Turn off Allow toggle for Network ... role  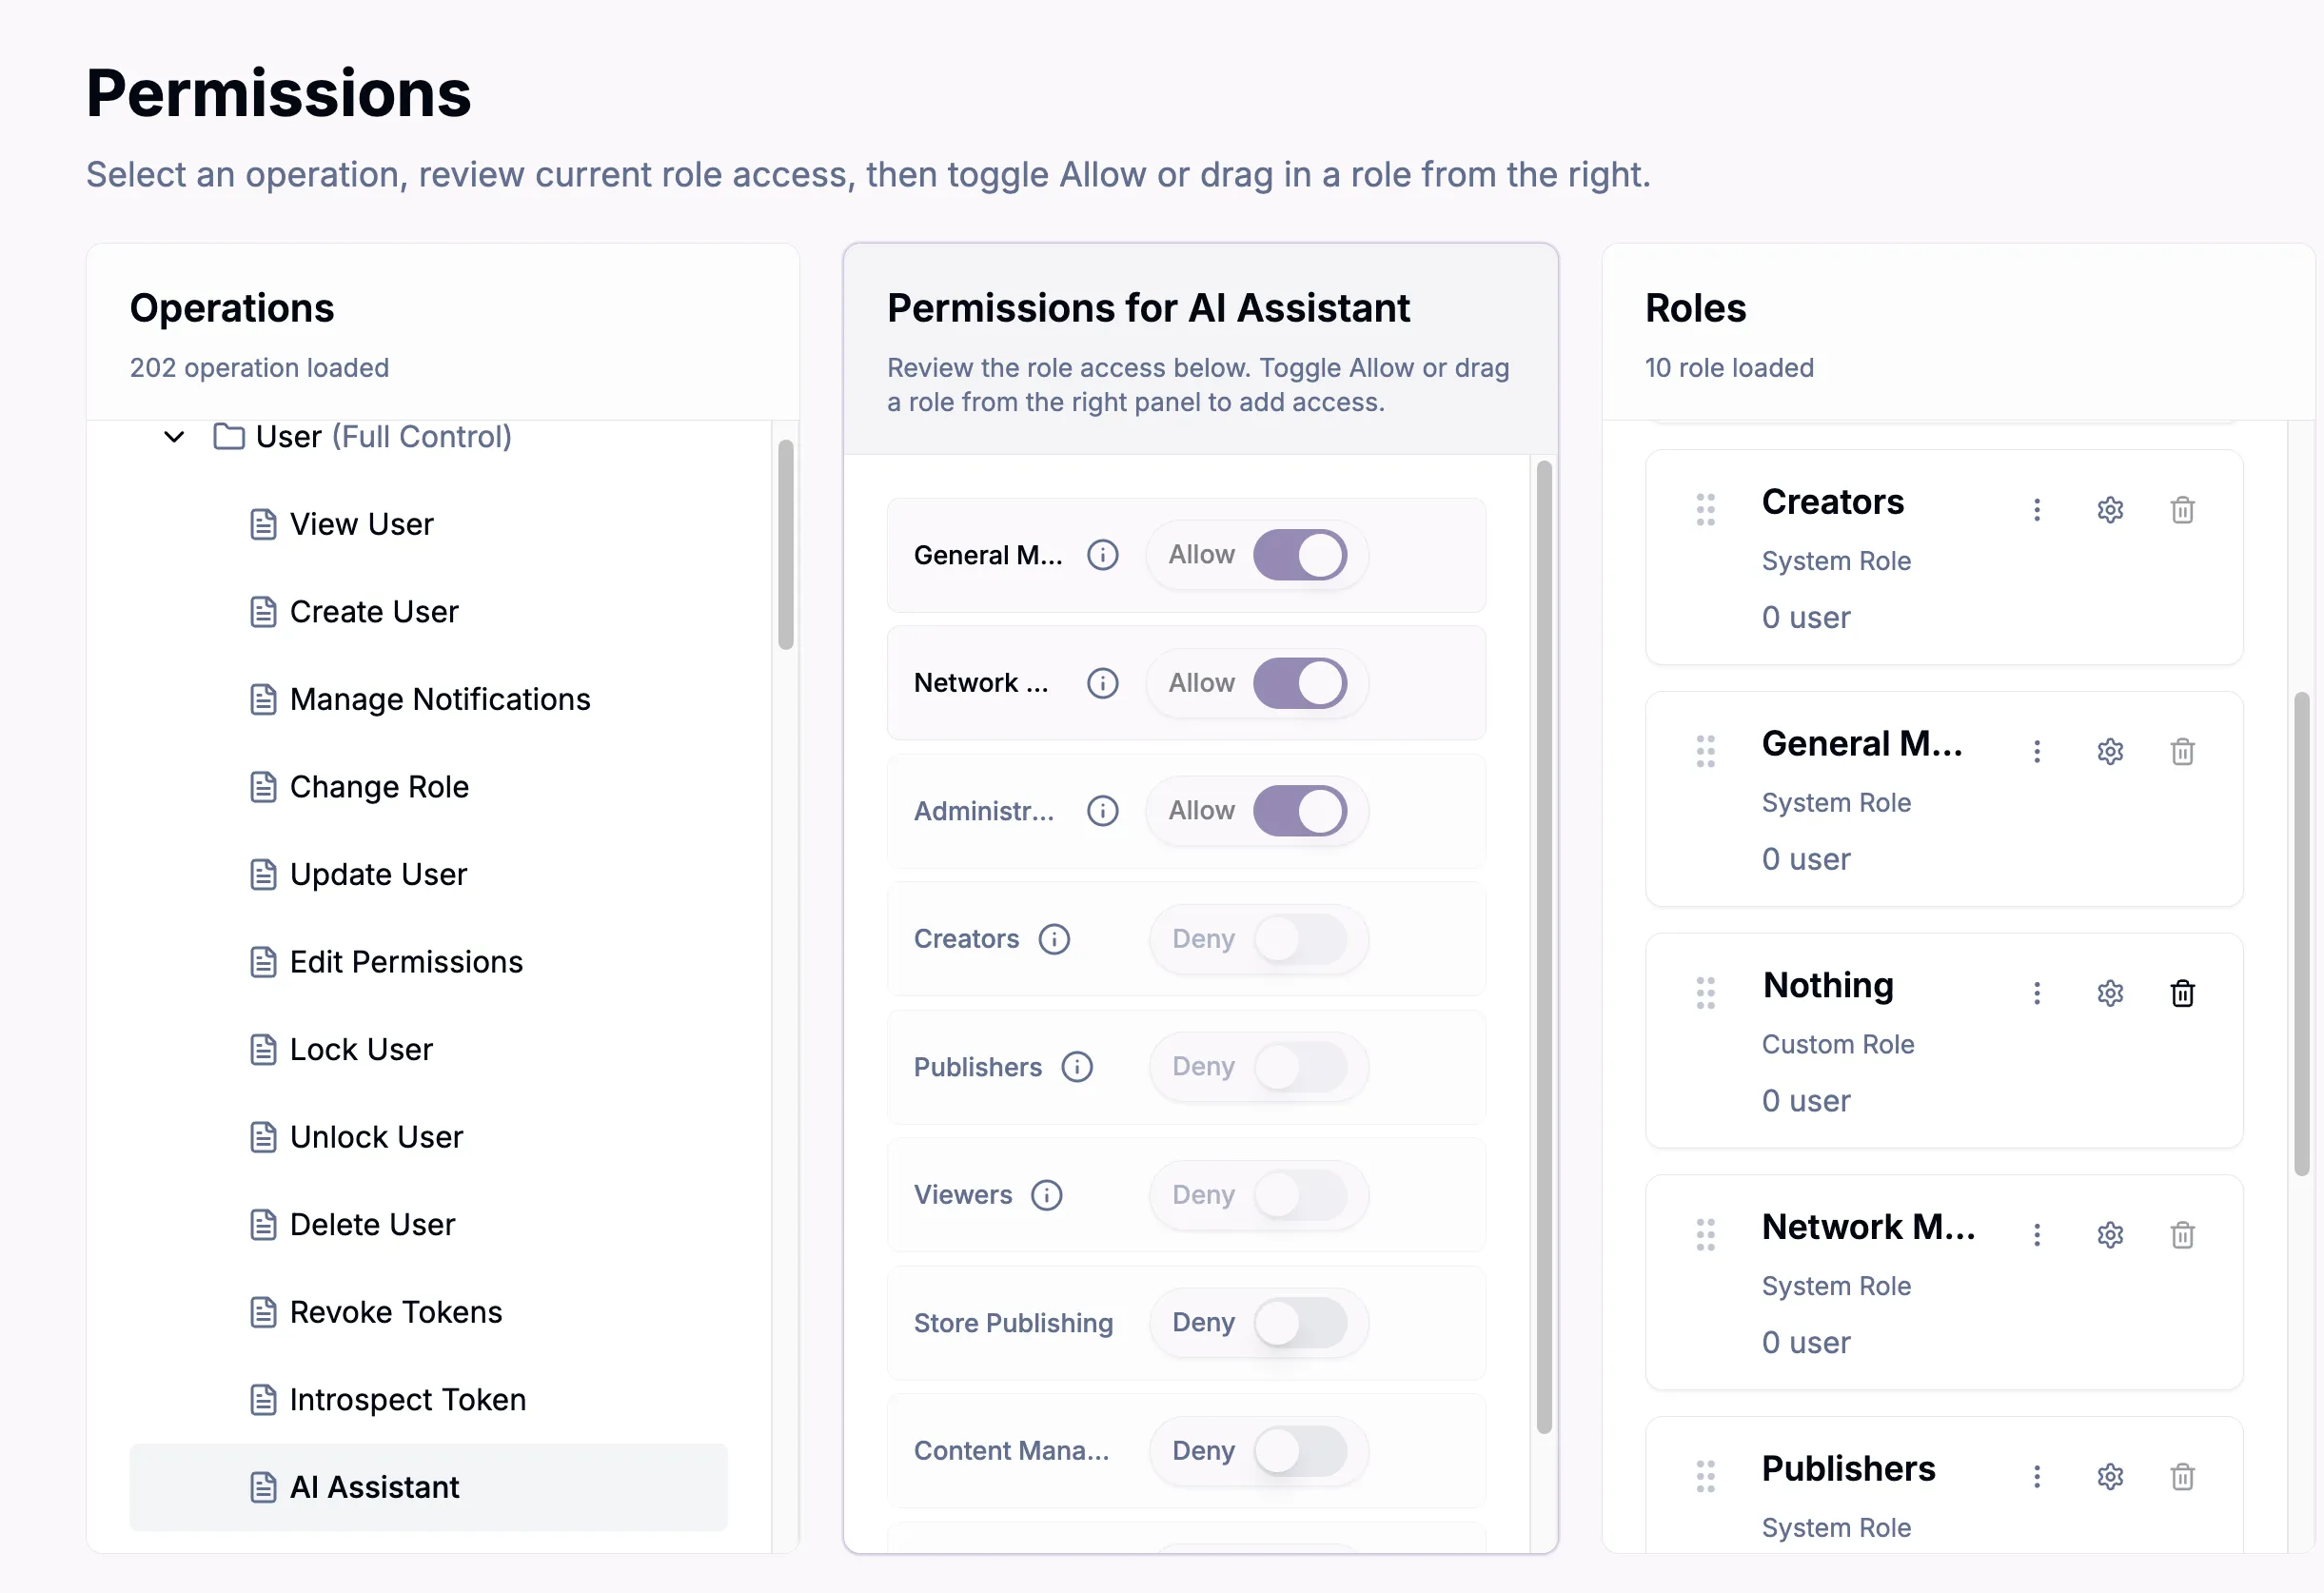click(x=1300, y=683)
